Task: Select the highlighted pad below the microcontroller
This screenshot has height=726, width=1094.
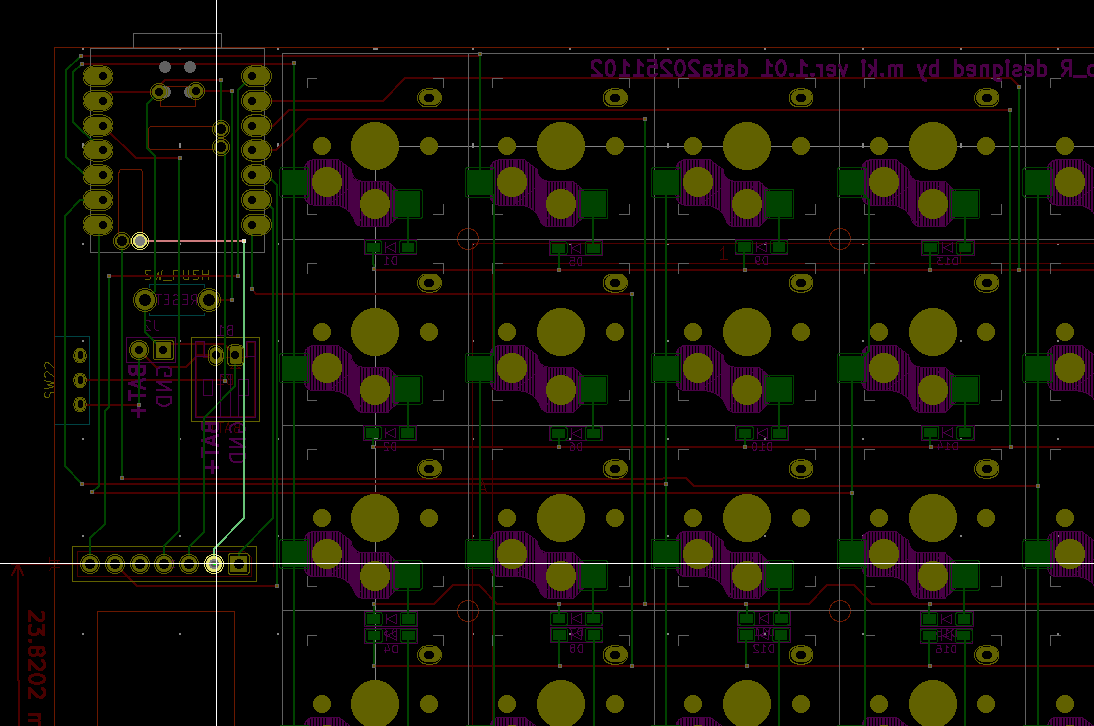Action: [x=140, y=241]
